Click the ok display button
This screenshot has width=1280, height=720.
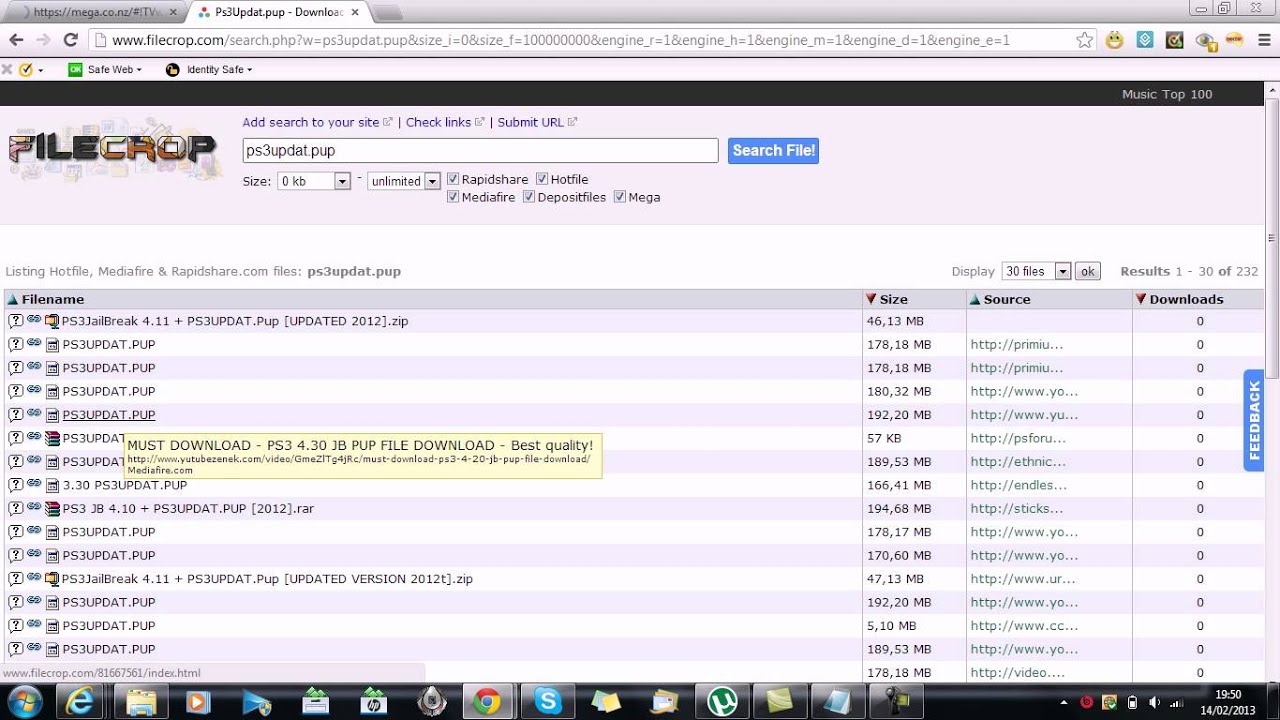point(1087,271)
